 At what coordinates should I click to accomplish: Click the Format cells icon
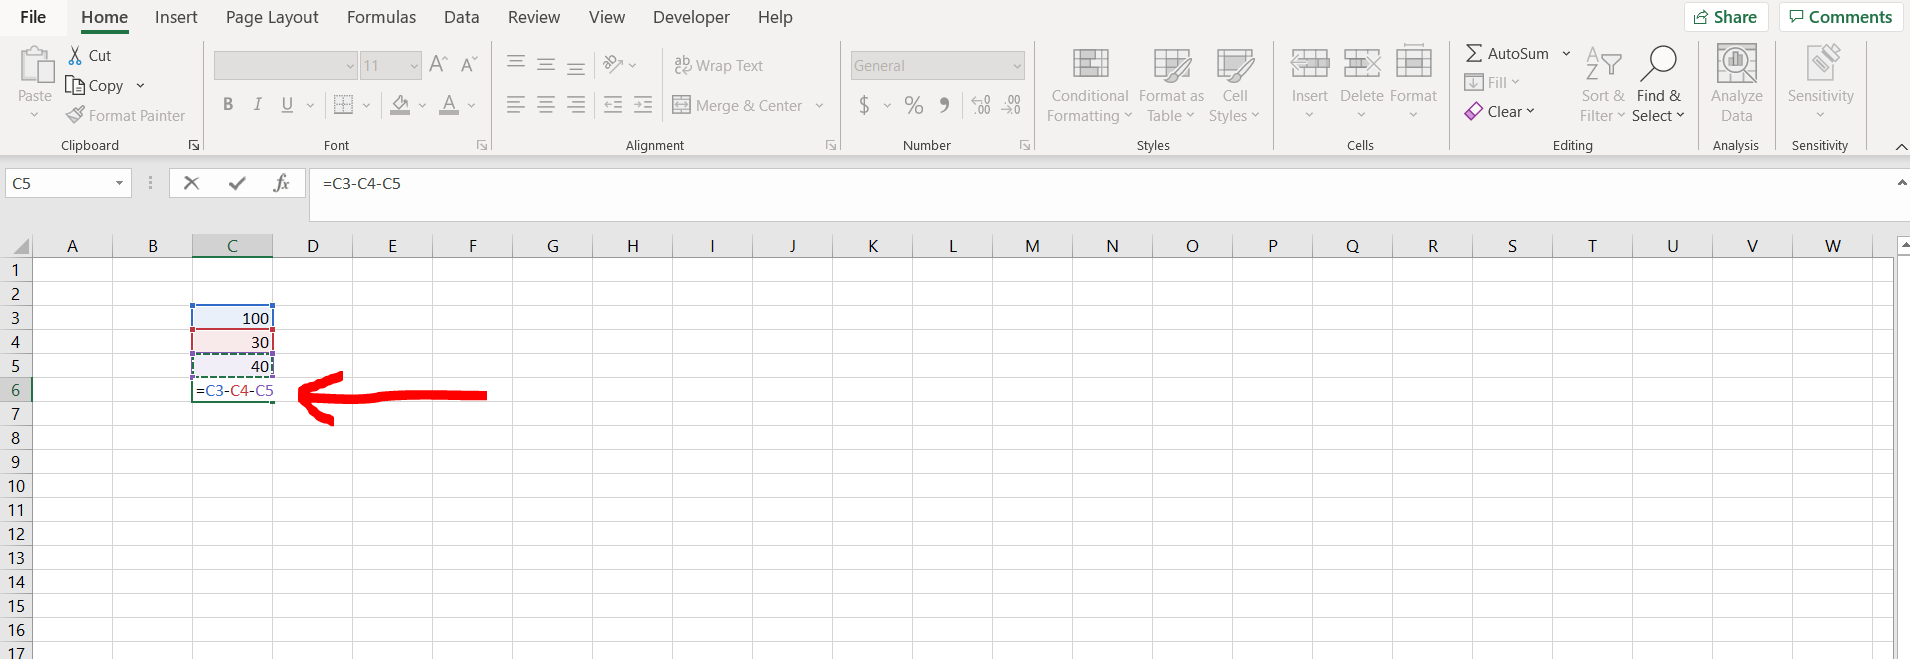point(1414,63)
